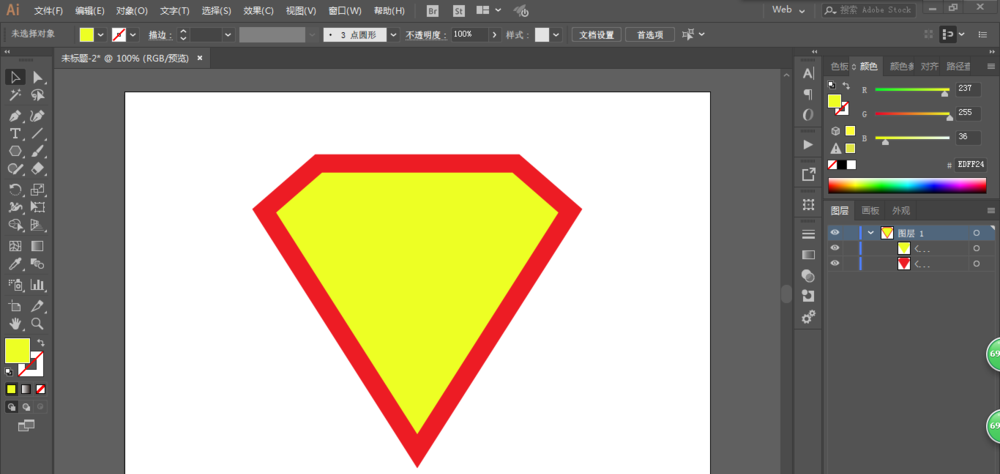Open Adobe Stock via St icon

click(459, 11)
